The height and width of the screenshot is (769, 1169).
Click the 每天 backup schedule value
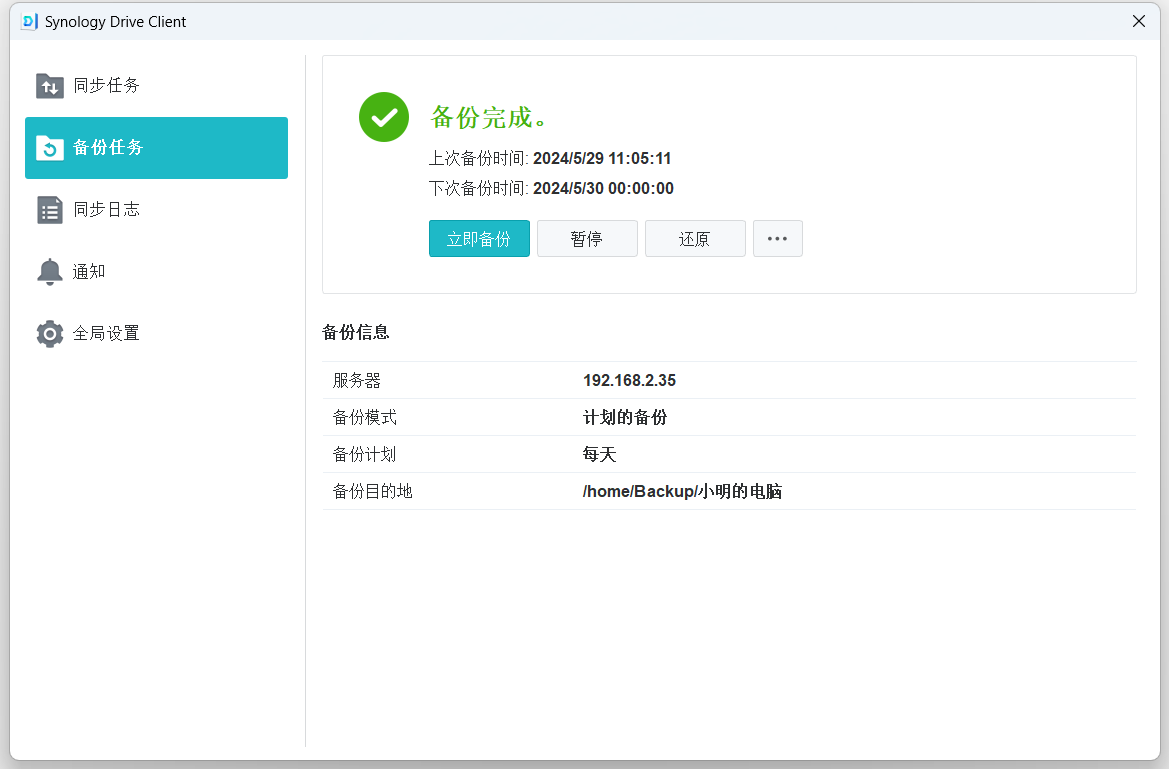pos(600,455)
